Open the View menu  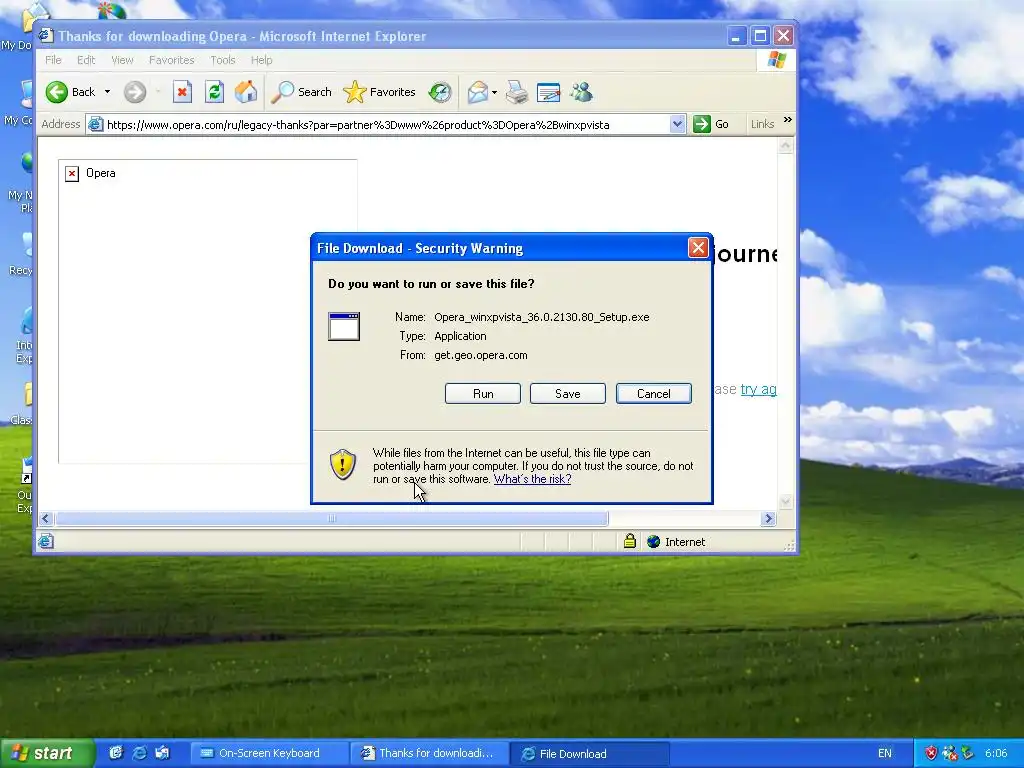point(122,60)
